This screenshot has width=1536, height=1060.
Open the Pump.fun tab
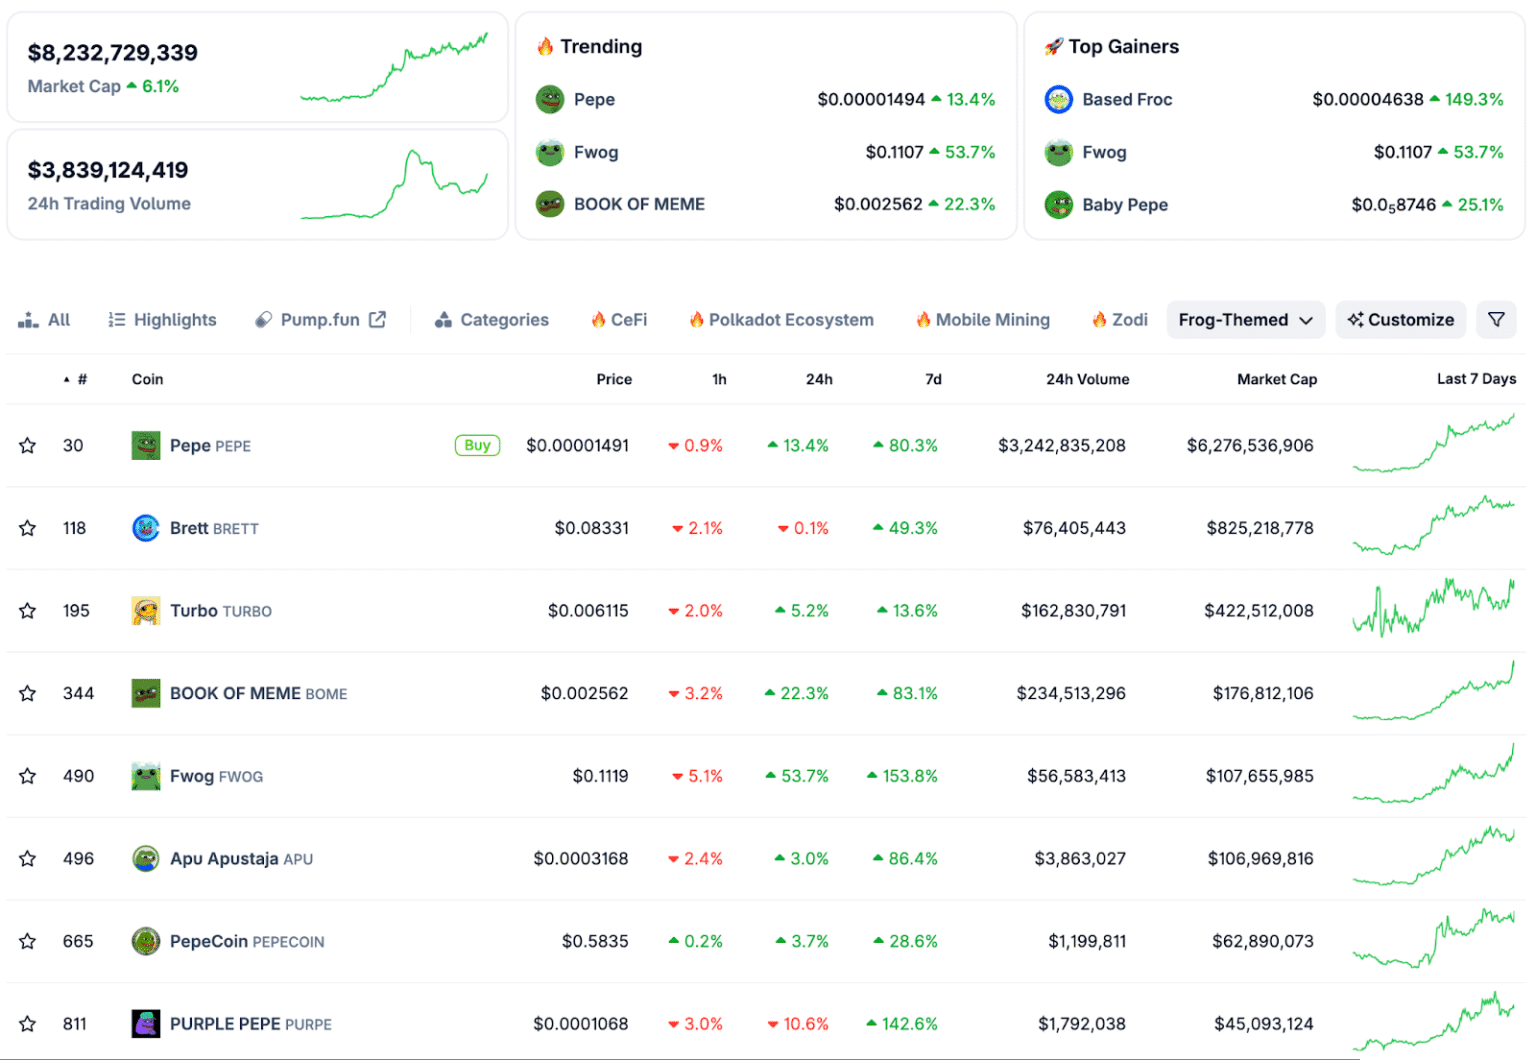(x=320, y=320)
